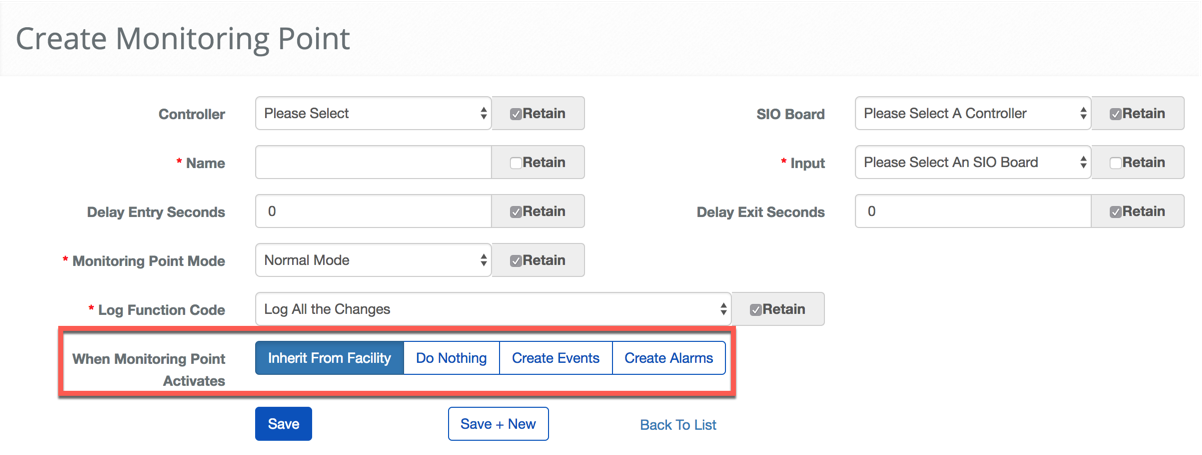Viewport: 1202px width, 455px height.
Task: Choose Do Nothing activation option
Action: [451, 358]
